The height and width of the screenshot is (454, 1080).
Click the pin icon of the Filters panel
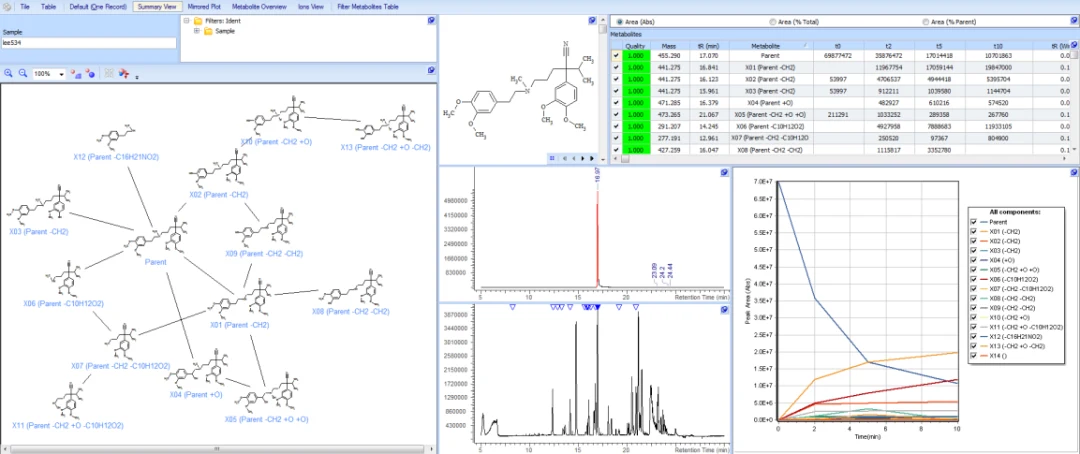click(431, 21)
